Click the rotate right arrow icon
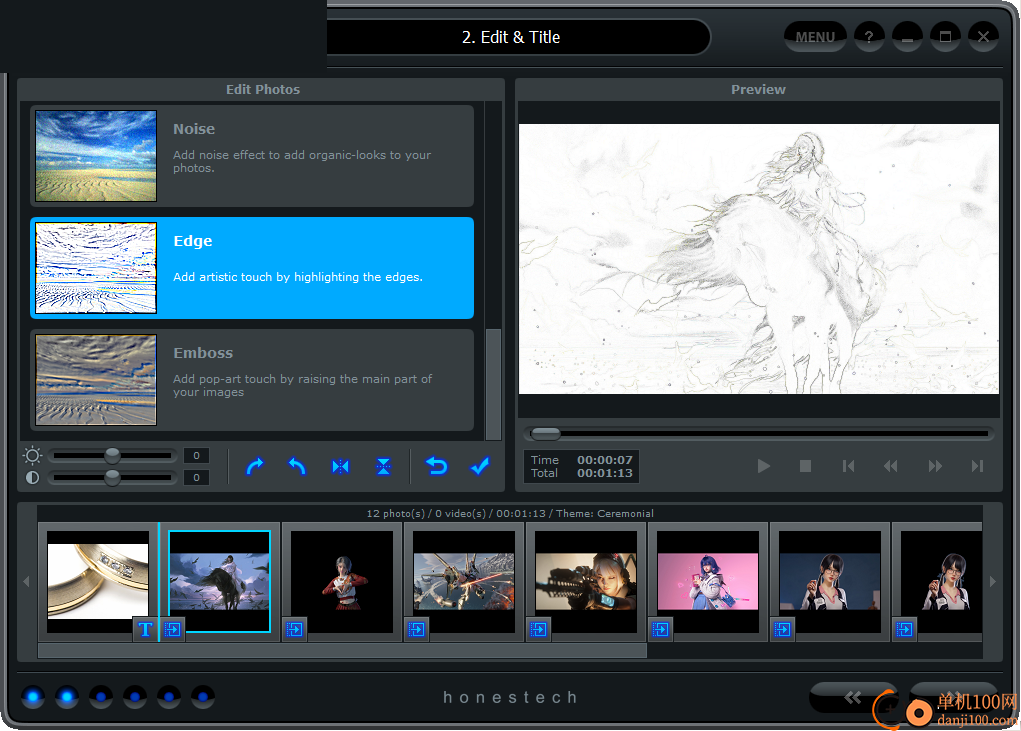1021x731 pixels. tap(255, 466)
